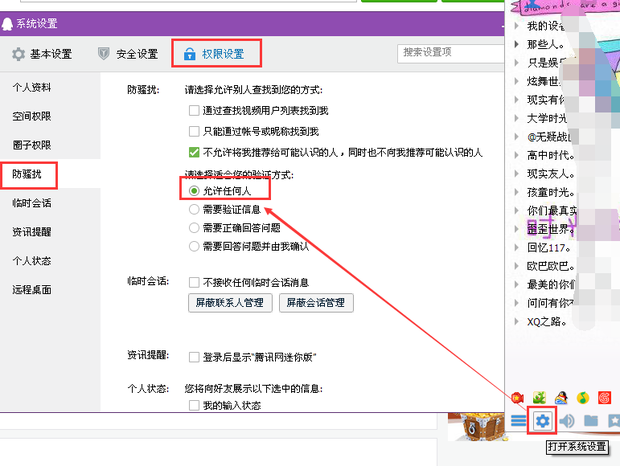Open the QQ main menu hamburger icon
The width and height of the screenshot is (620, 466).
coord(518,421)
